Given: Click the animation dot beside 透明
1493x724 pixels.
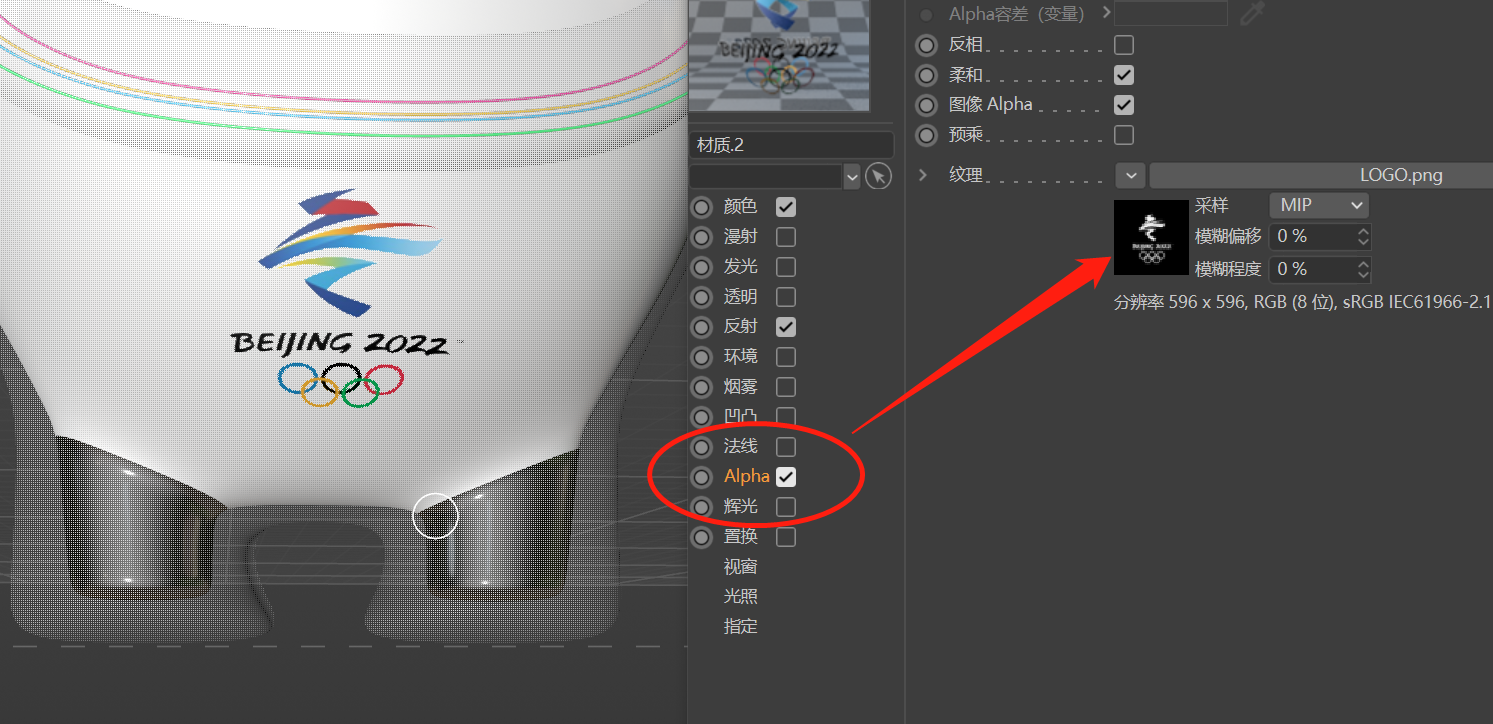Looking at the screenshot, I should coord(703,297).
